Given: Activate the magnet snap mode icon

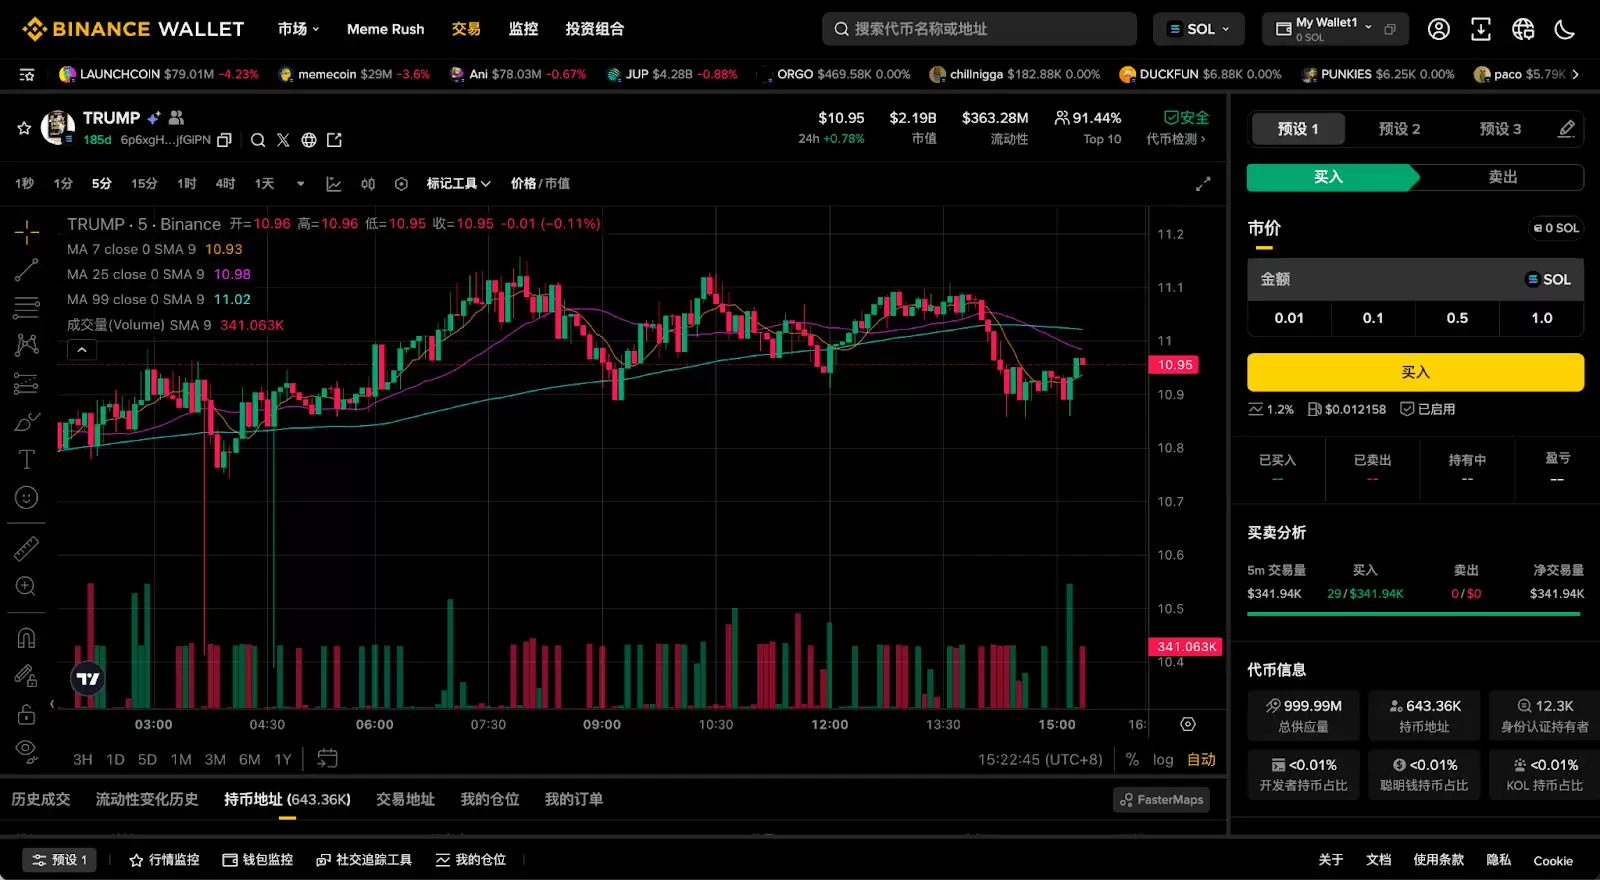Looking at the screenshot, I should [x=27, y=638].
